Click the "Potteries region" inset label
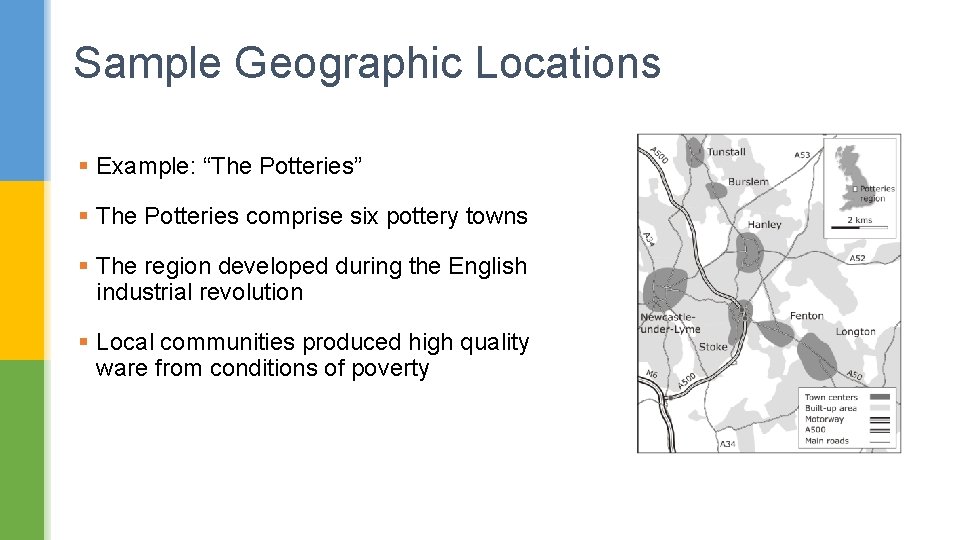 click(876, 193)
